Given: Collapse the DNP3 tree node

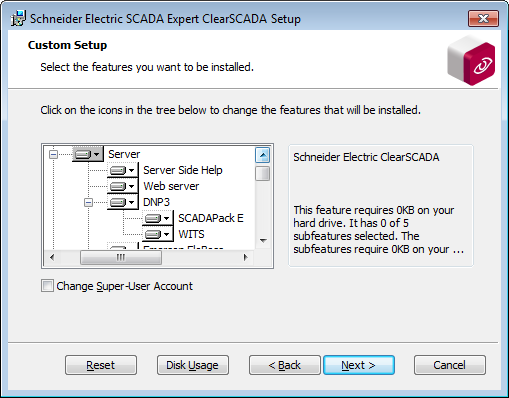Looking at the screenshot, I should 88,202.
